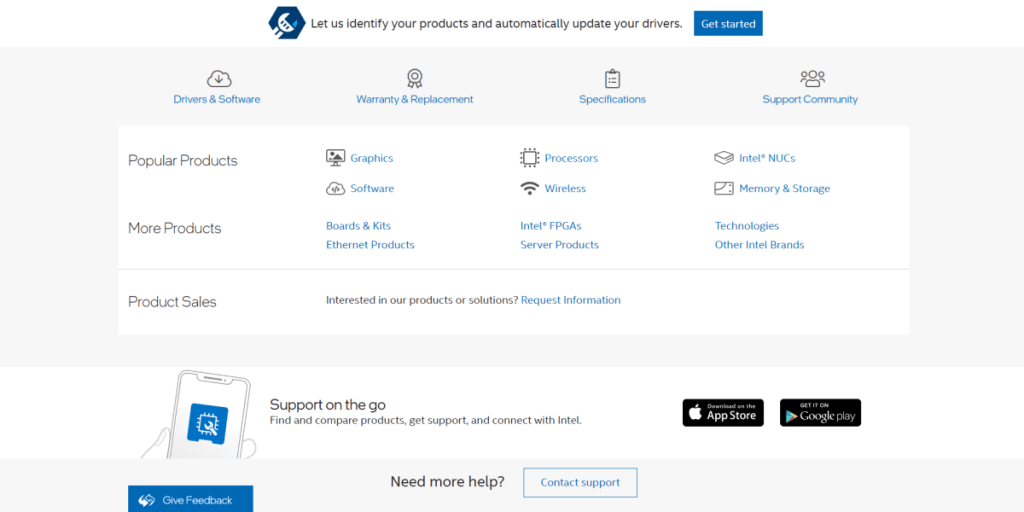Image resolution: width=1024 pixels, height=512 pixels.
Task: Click the Intel NUCs box icon
Action: [x=724, y=158]
